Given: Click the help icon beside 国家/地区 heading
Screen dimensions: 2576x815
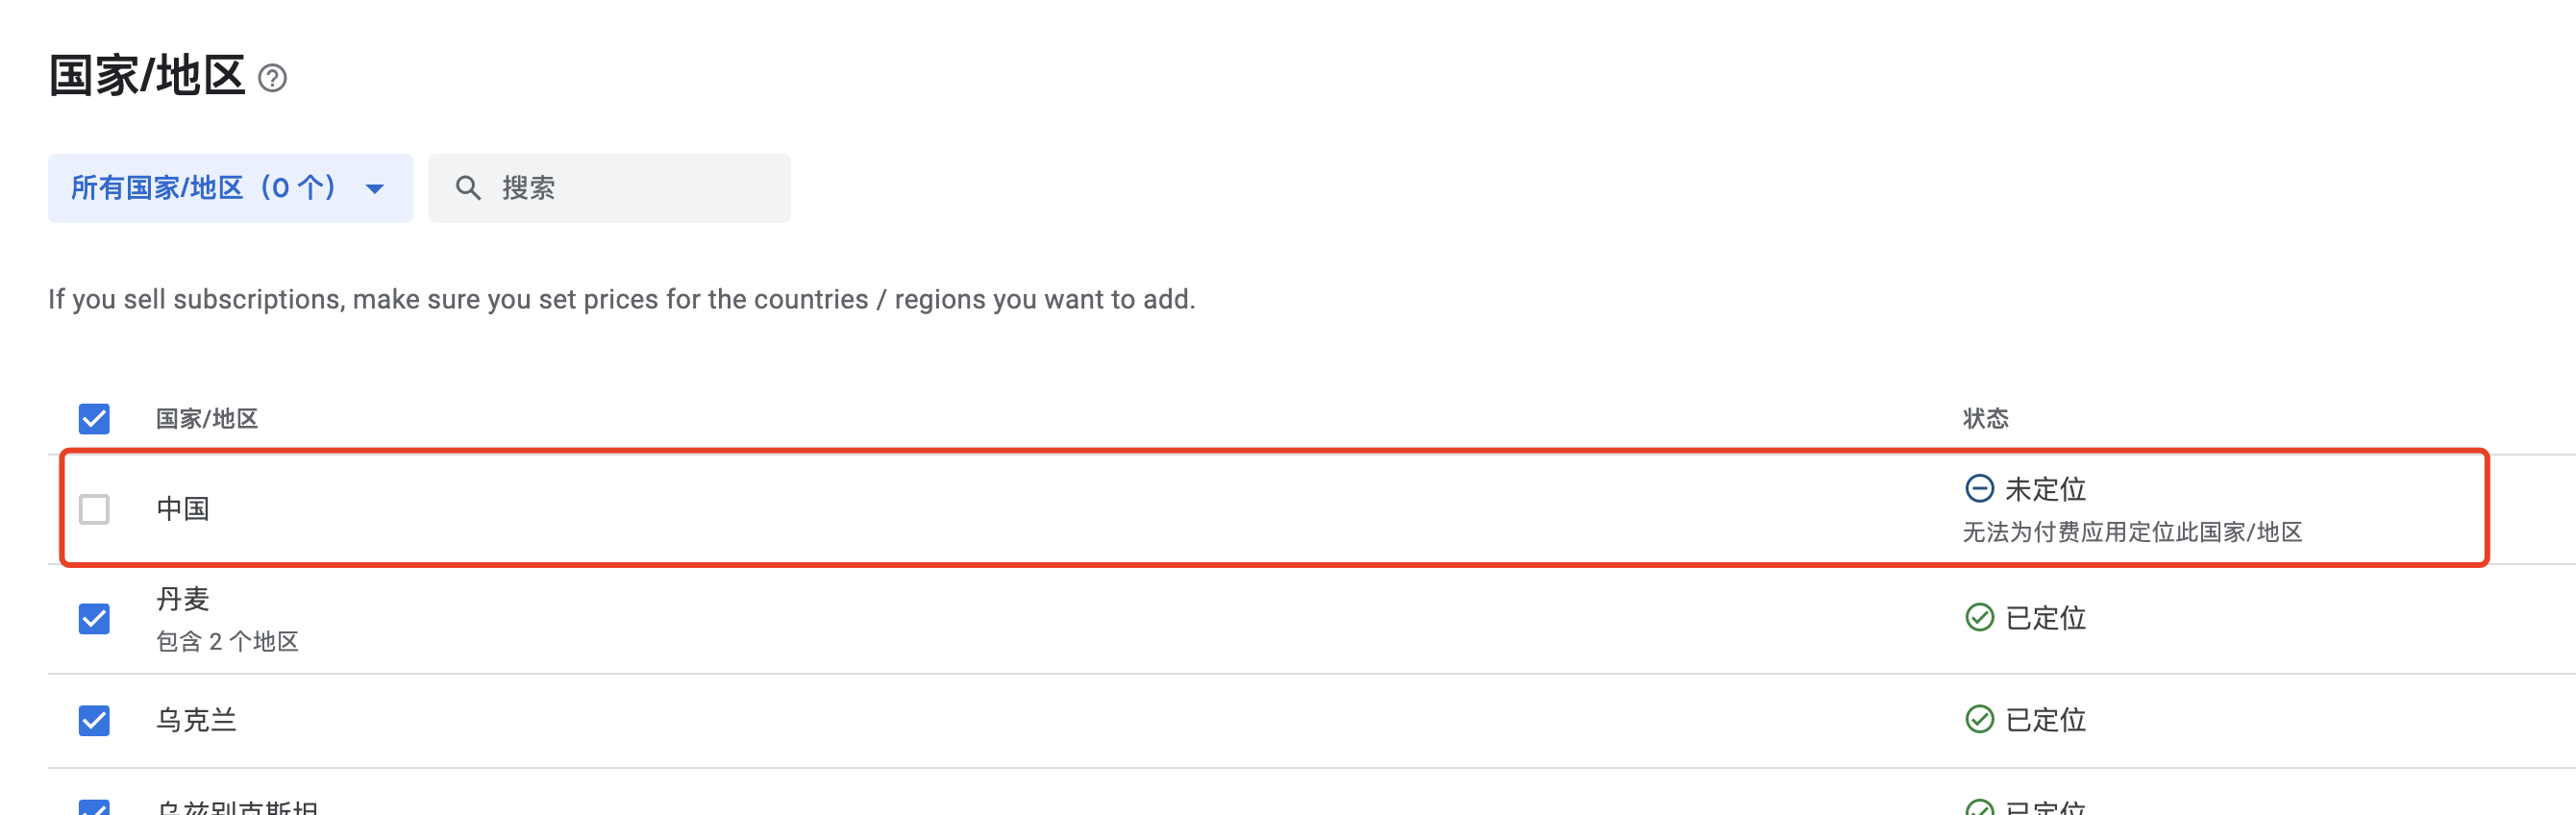Looking at the screenshot, I should point(272,78).
